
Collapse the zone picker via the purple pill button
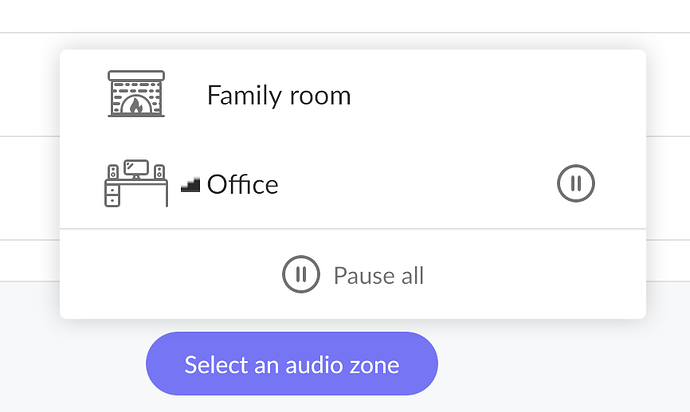click(292, 364)
